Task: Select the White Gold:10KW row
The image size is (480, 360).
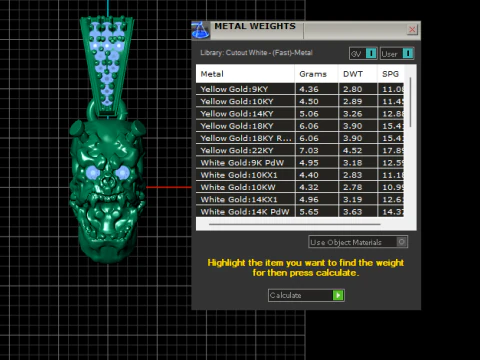Action: click(x=300, y=187)
